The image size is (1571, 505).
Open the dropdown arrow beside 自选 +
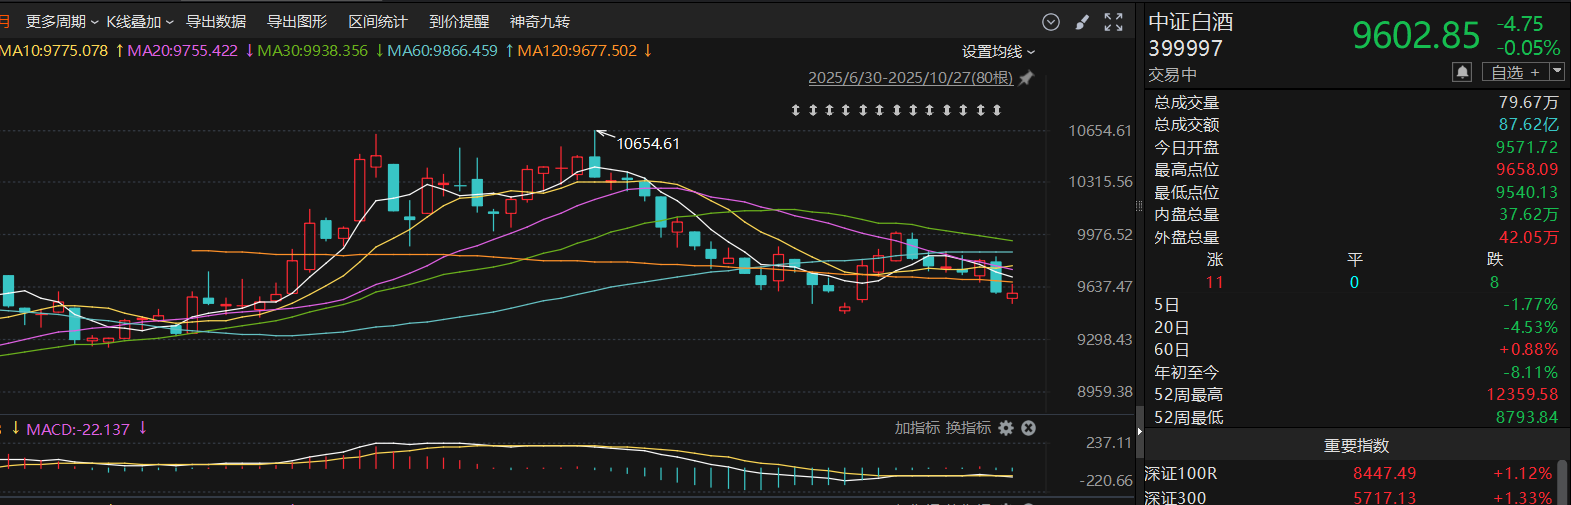tap(1557, 72)
